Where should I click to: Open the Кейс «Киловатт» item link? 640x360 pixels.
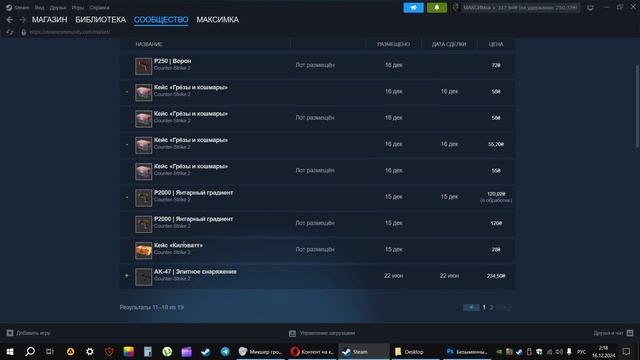click(x=178, y=245)
